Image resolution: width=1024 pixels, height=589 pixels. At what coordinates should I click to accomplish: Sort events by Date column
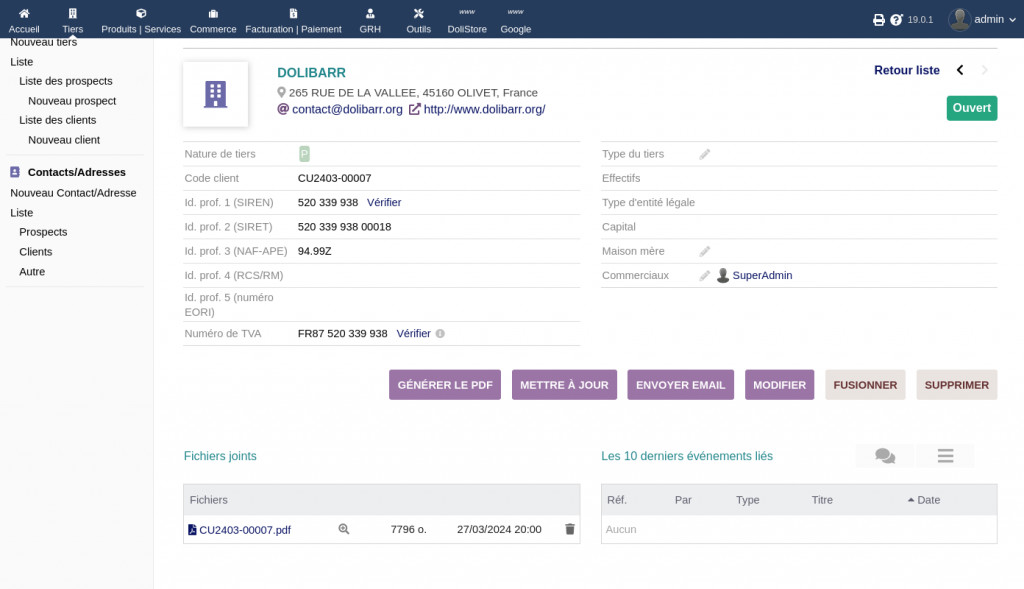[928, 500]
